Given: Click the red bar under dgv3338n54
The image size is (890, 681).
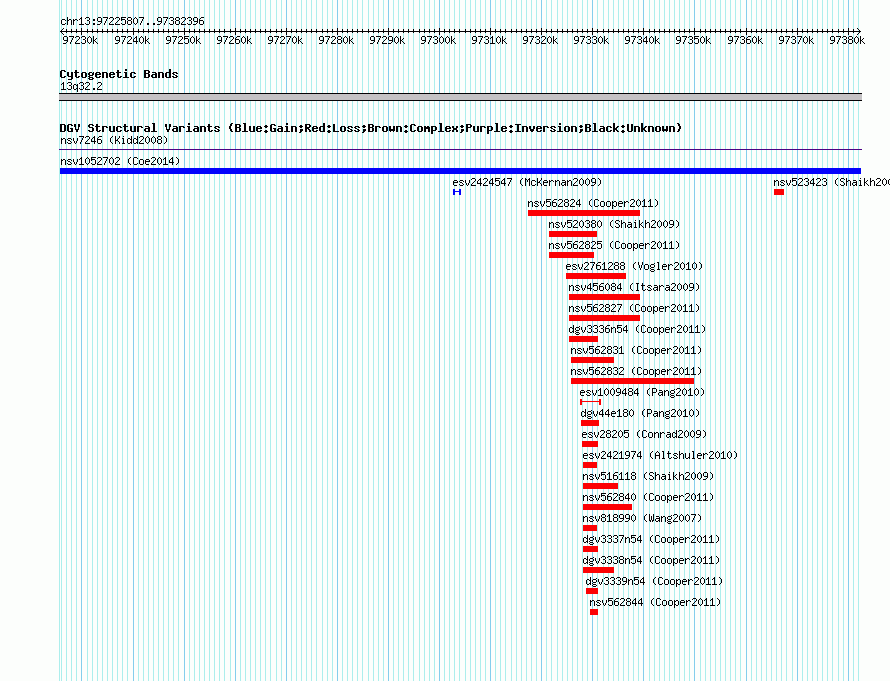Looking at the screenshot, I should click(598, 570).
